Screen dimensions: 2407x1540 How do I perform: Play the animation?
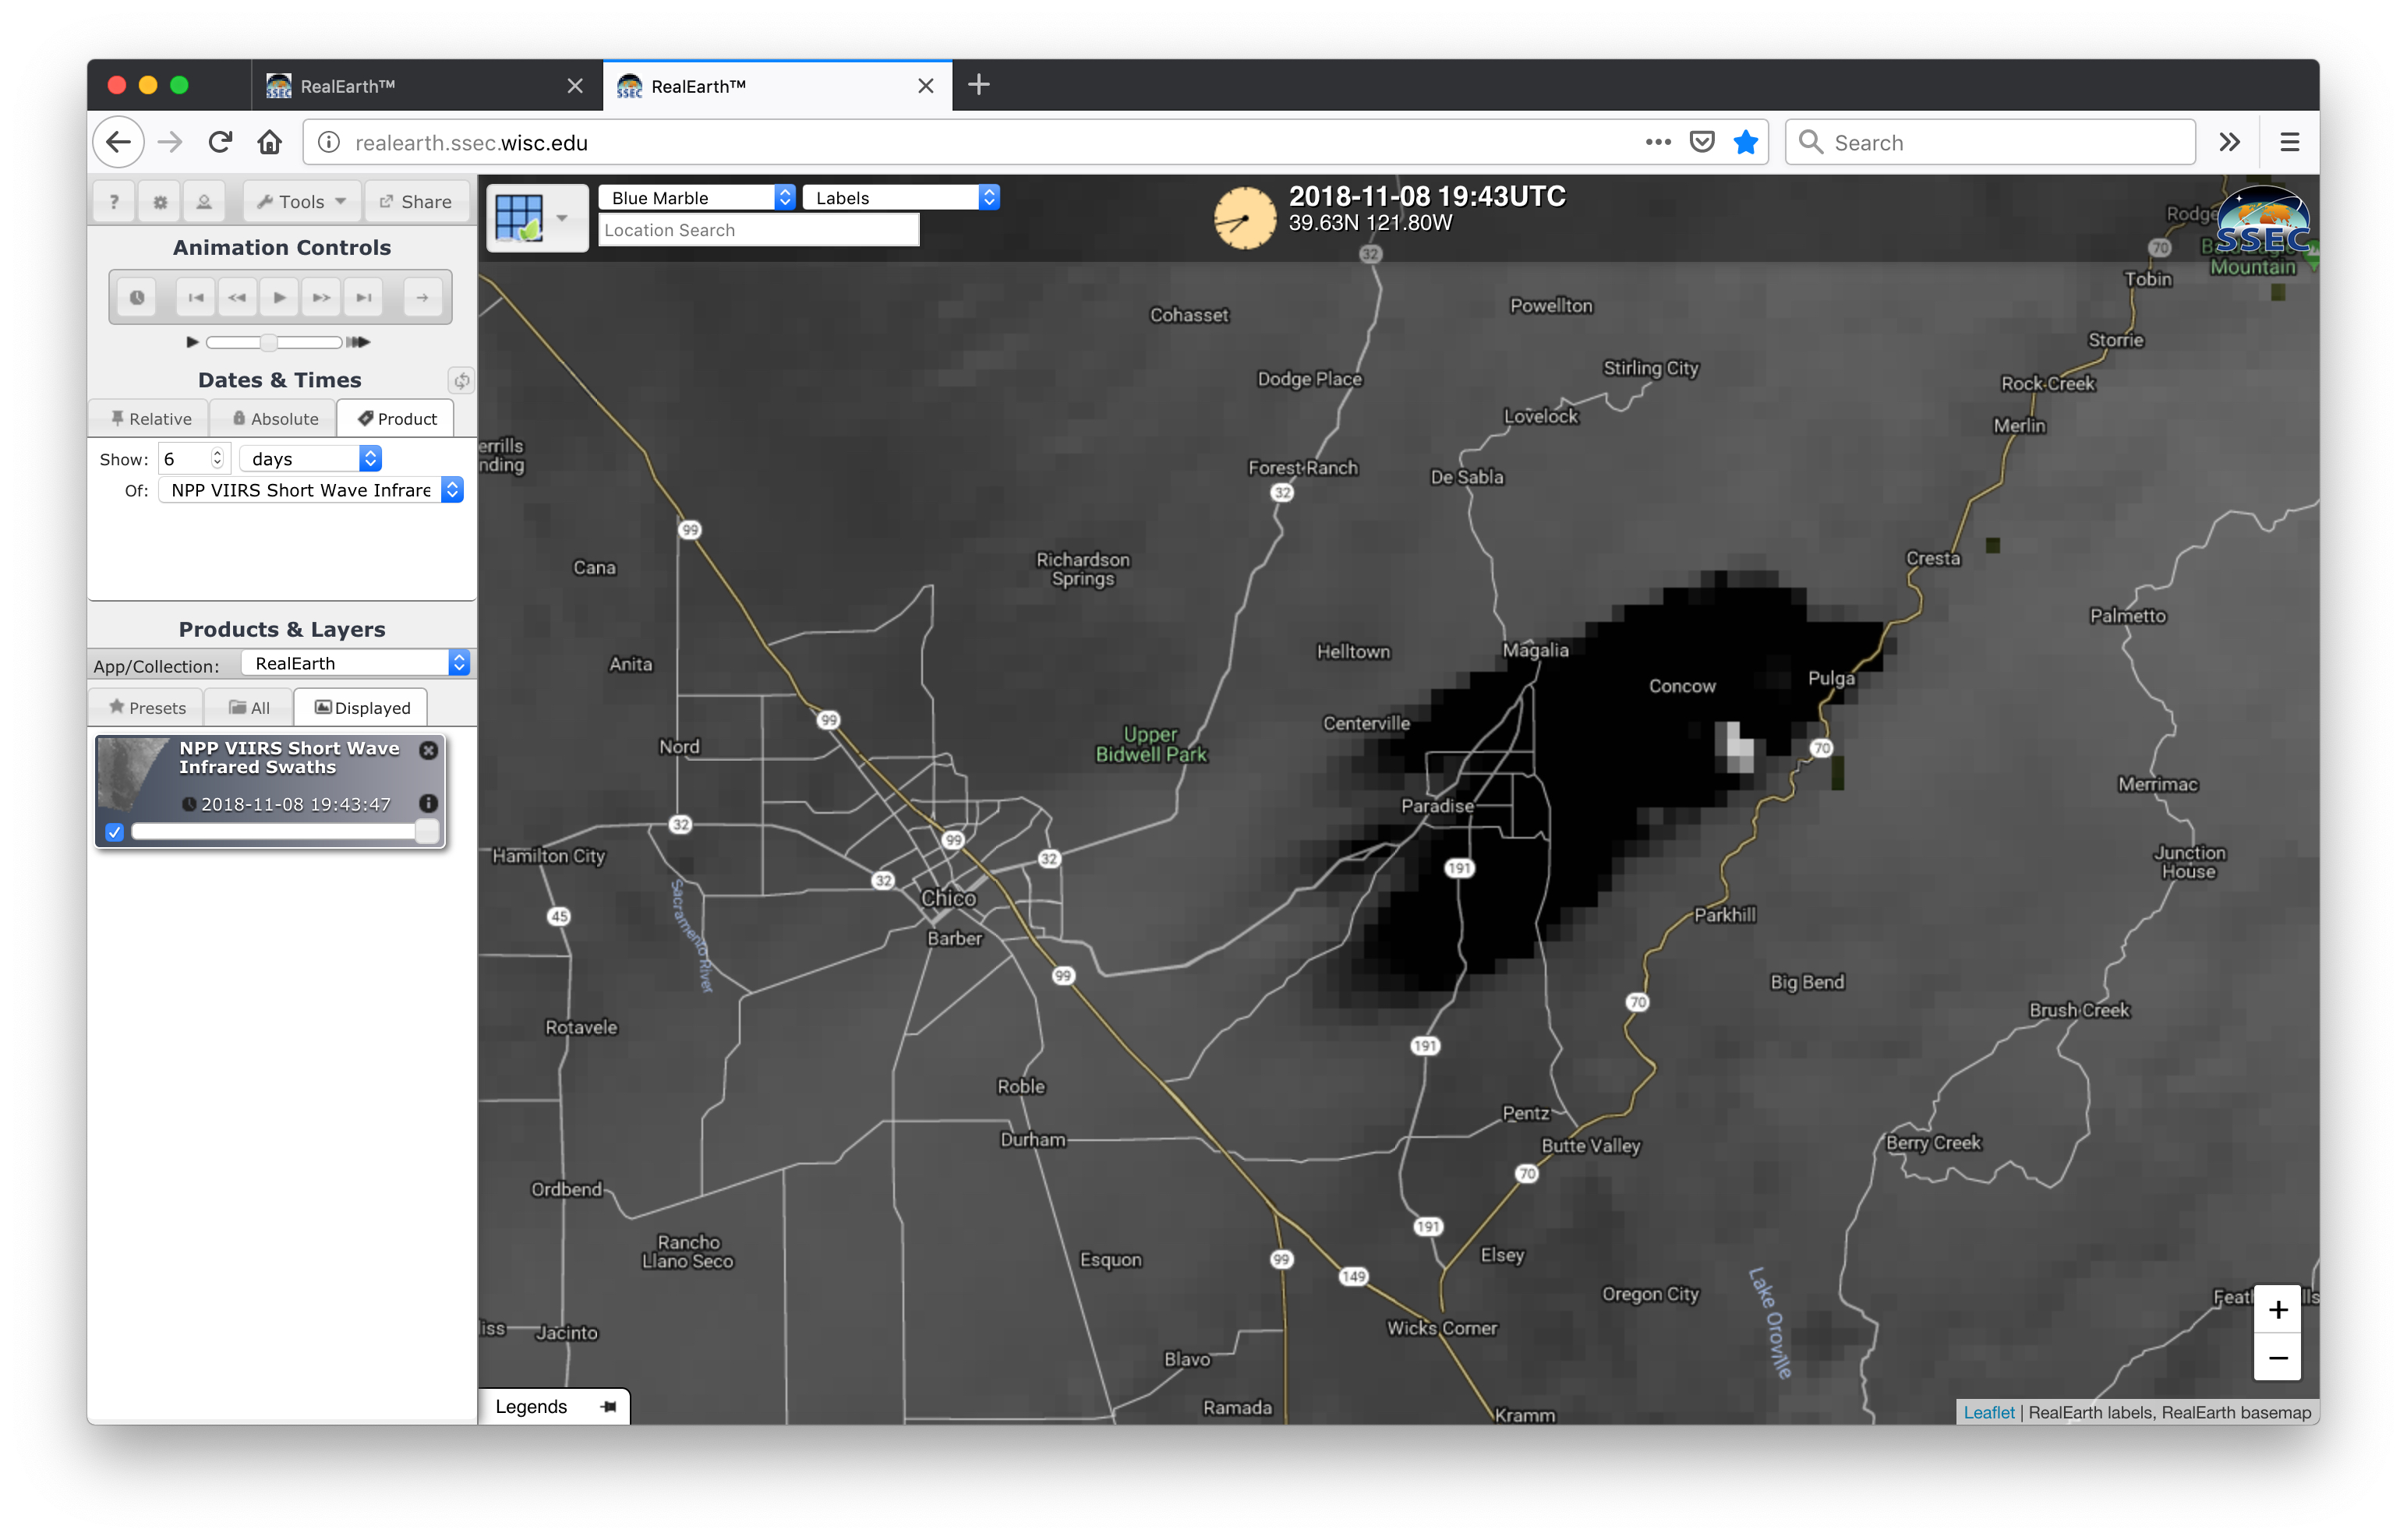click(x=279, y=297)
